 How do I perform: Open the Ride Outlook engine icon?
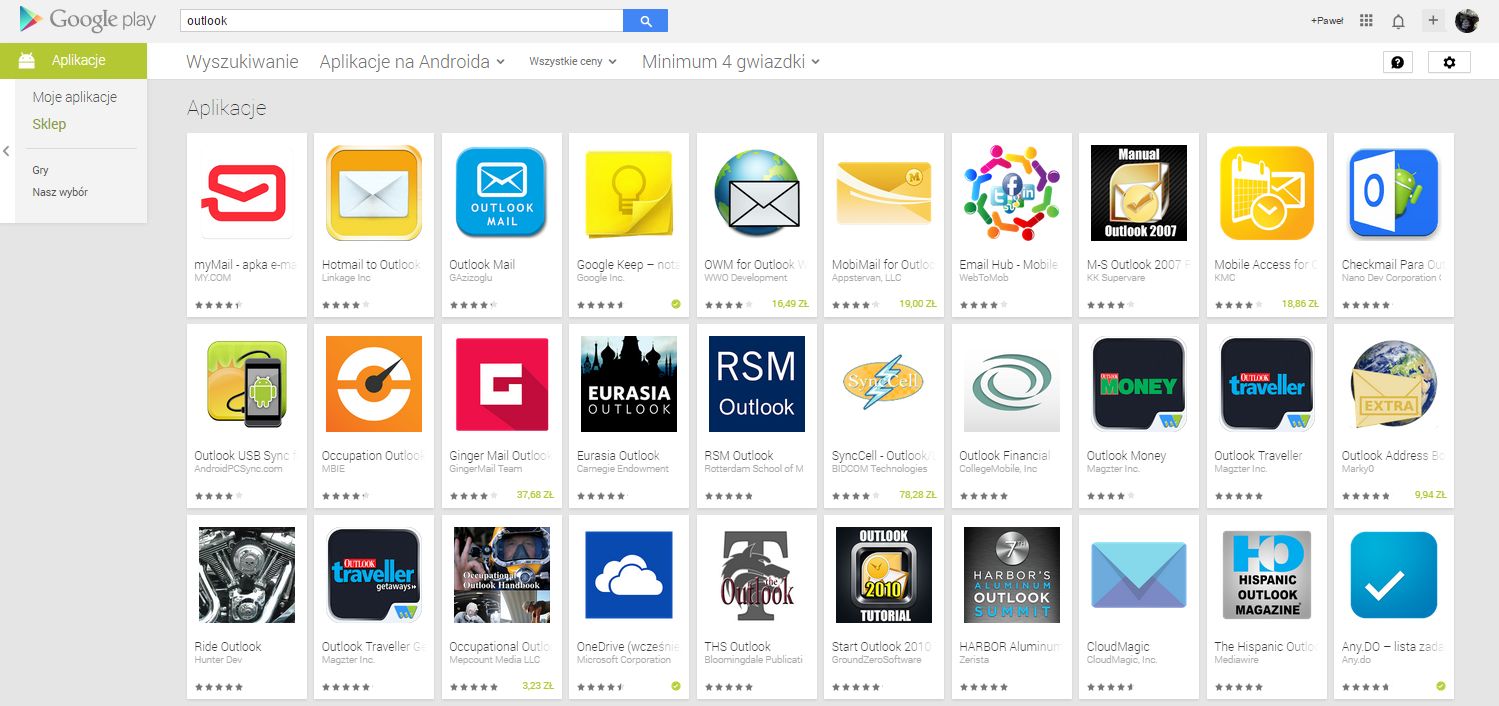[246, 575]
